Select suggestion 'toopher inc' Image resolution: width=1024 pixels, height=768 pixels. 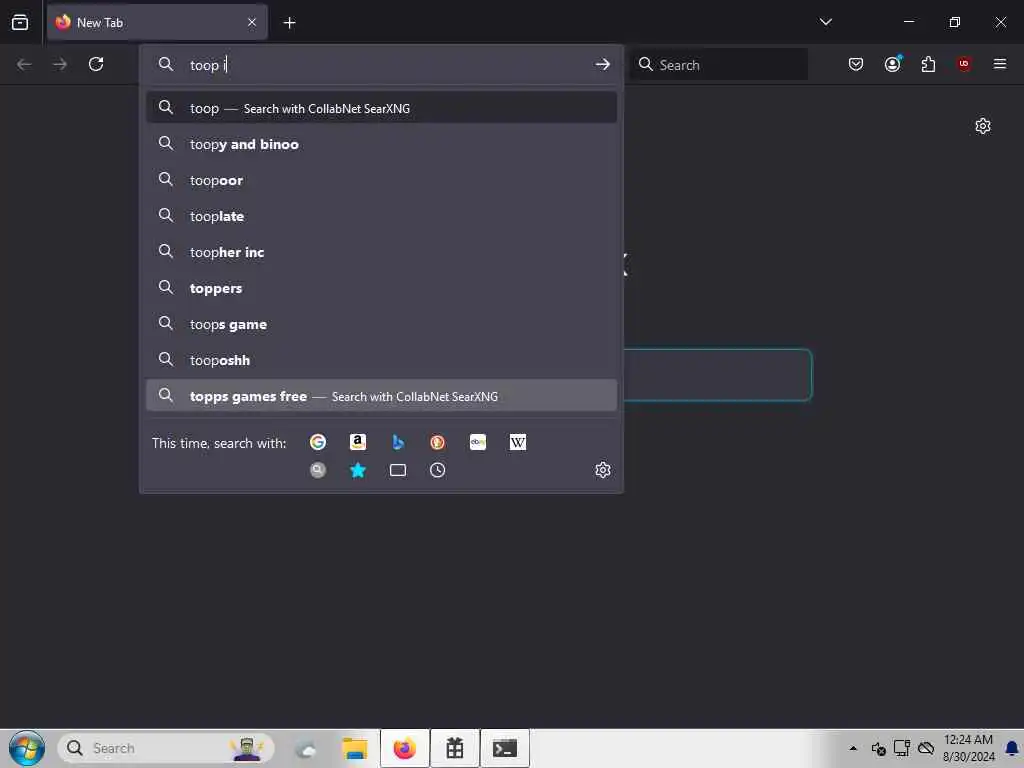[381, 251]
